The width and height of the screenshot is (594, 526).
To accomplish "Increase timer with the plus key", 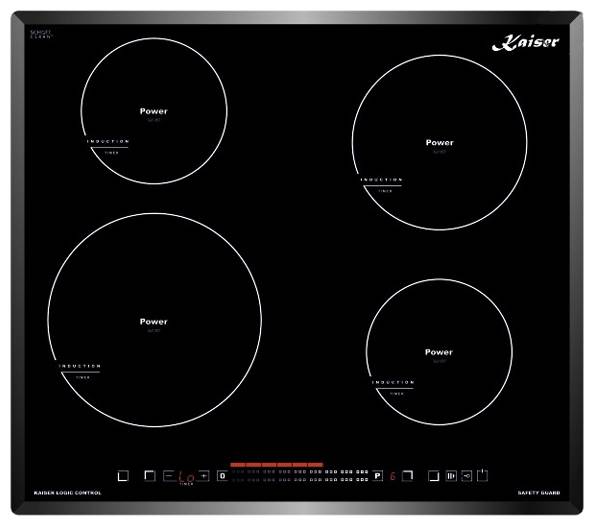I will 204,476.
